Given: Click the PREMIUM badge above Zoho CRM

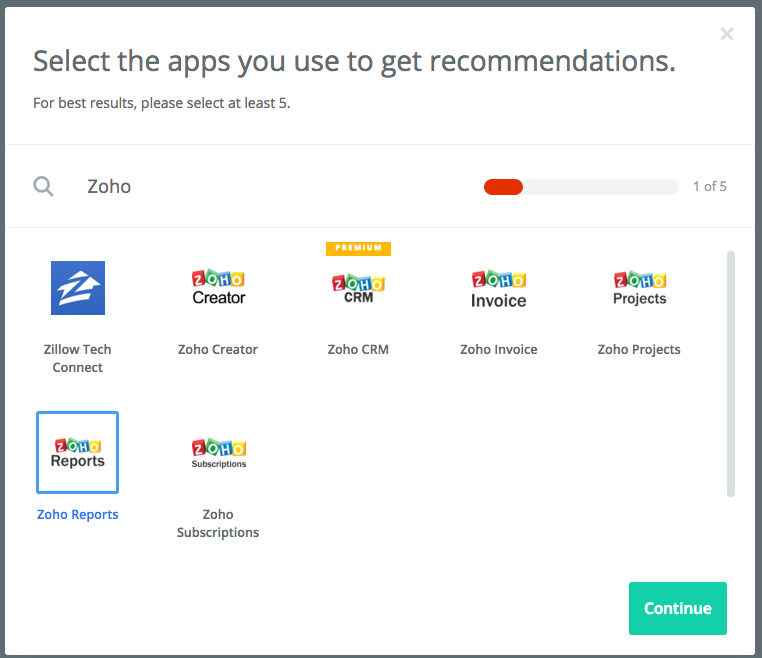Looking at the screenshot, I should click(x=358, y=248).
